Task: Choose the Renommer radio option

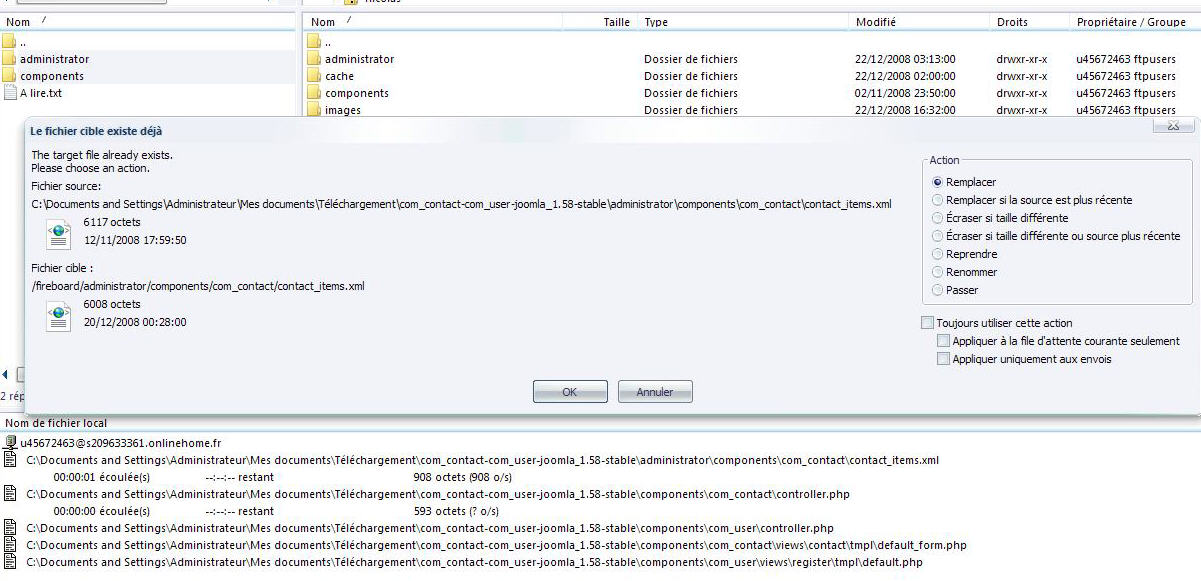Action: [938, 272]
